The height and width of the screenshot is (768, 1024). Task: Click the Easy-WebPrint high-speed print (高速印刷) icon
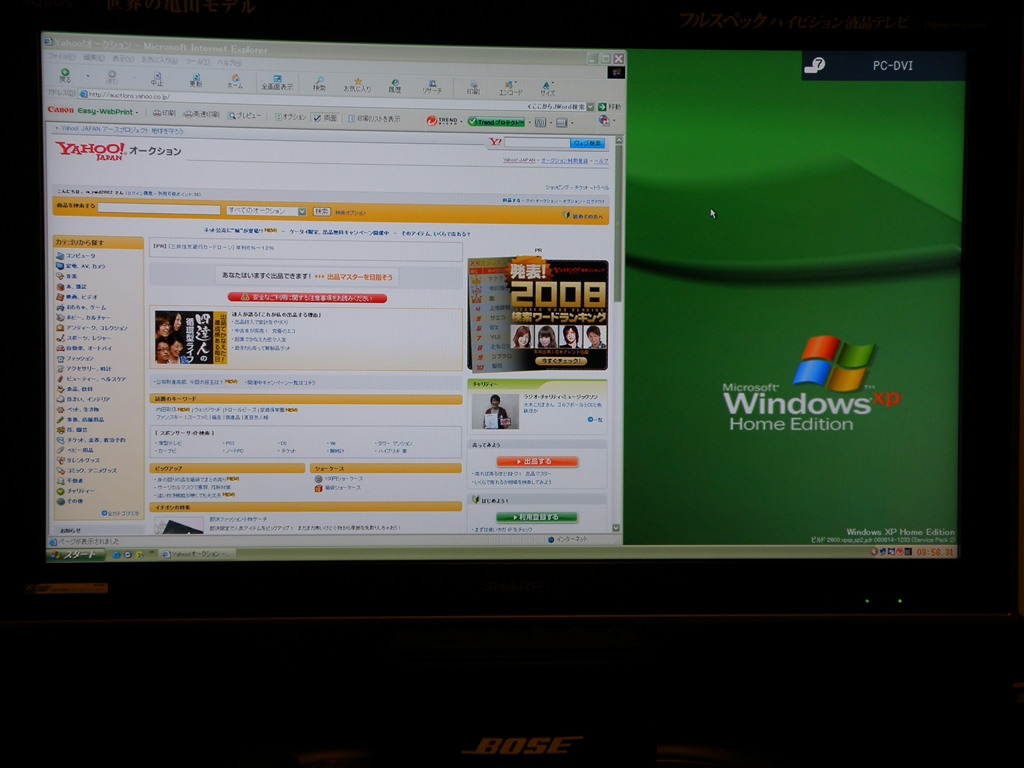[201, 114]
